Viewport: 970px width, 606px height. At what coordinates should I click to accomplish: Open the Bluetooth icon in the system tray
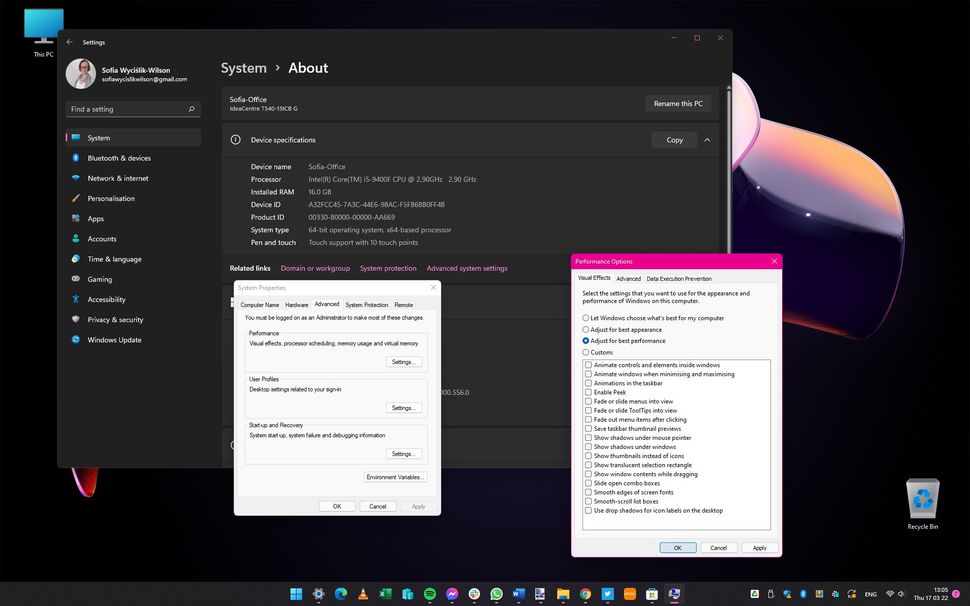coord(803,593)
